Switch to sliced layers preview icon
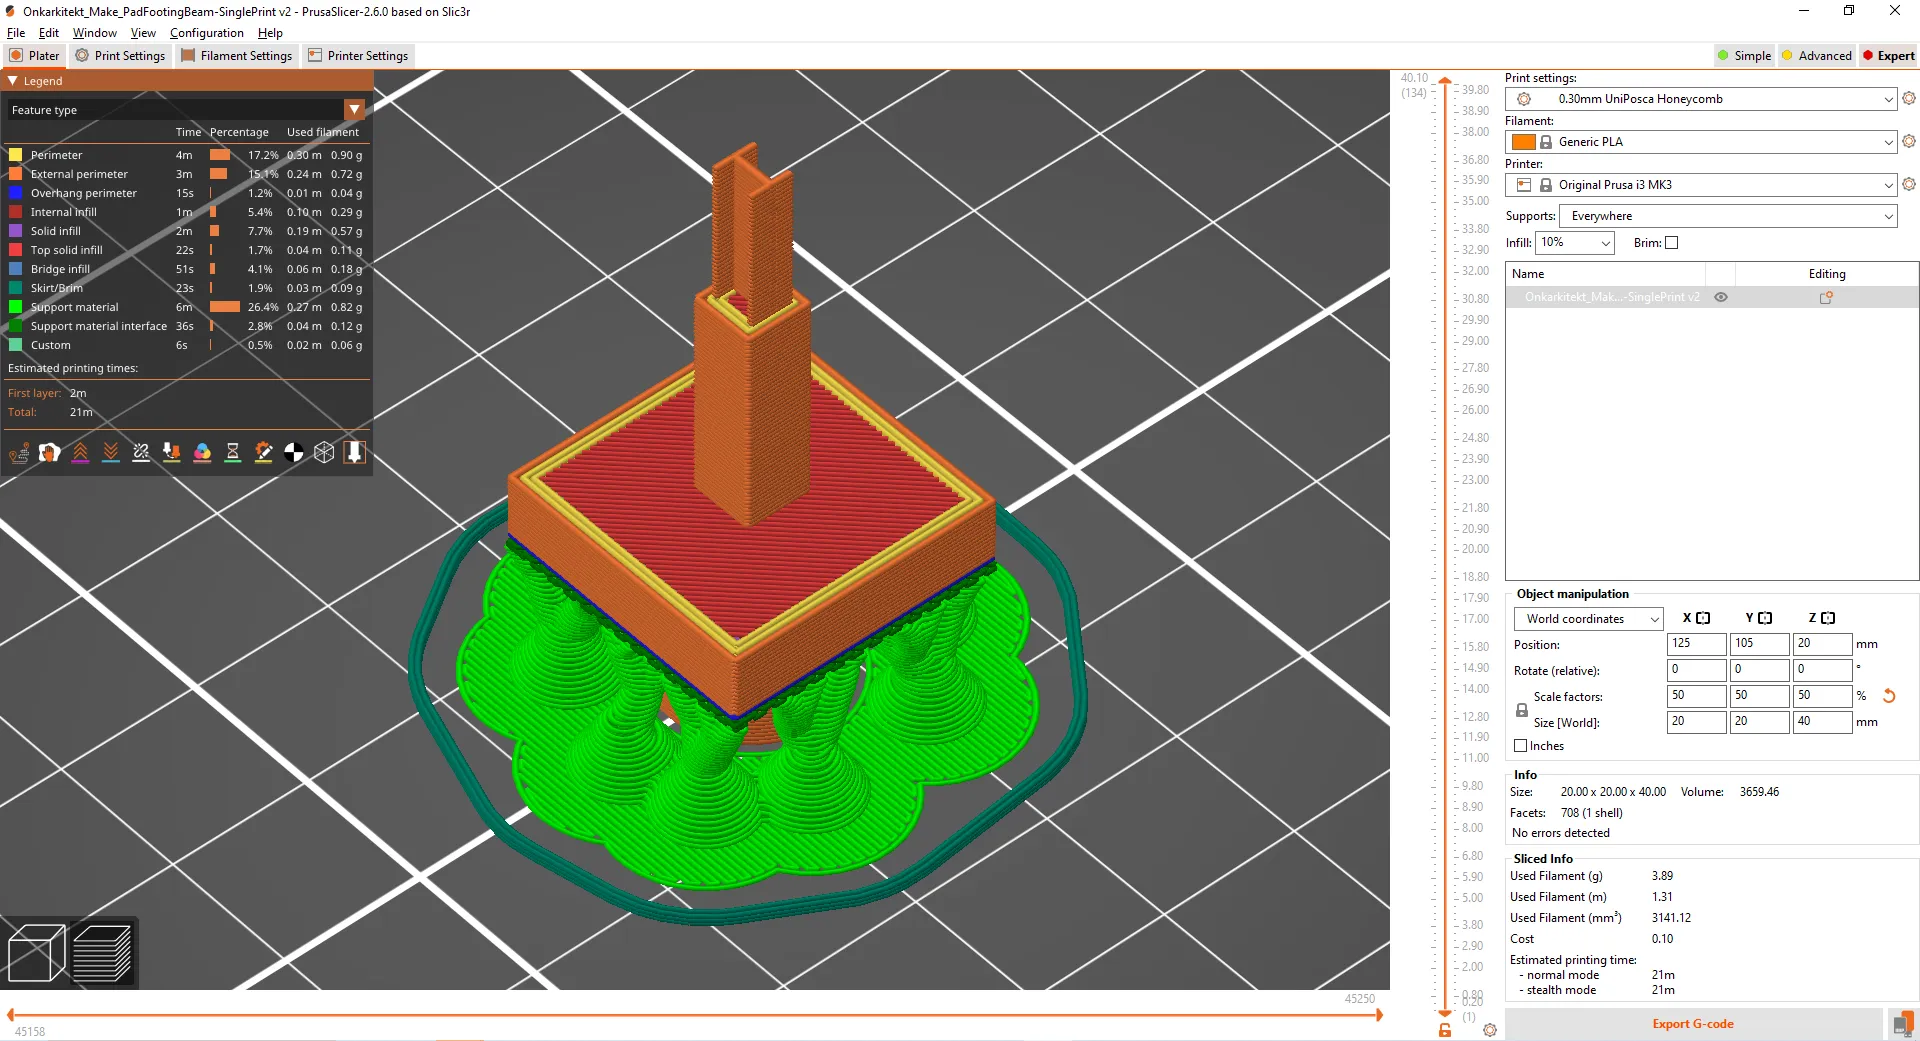This screenshot has height=1041, width=1920. coord(102,953)
